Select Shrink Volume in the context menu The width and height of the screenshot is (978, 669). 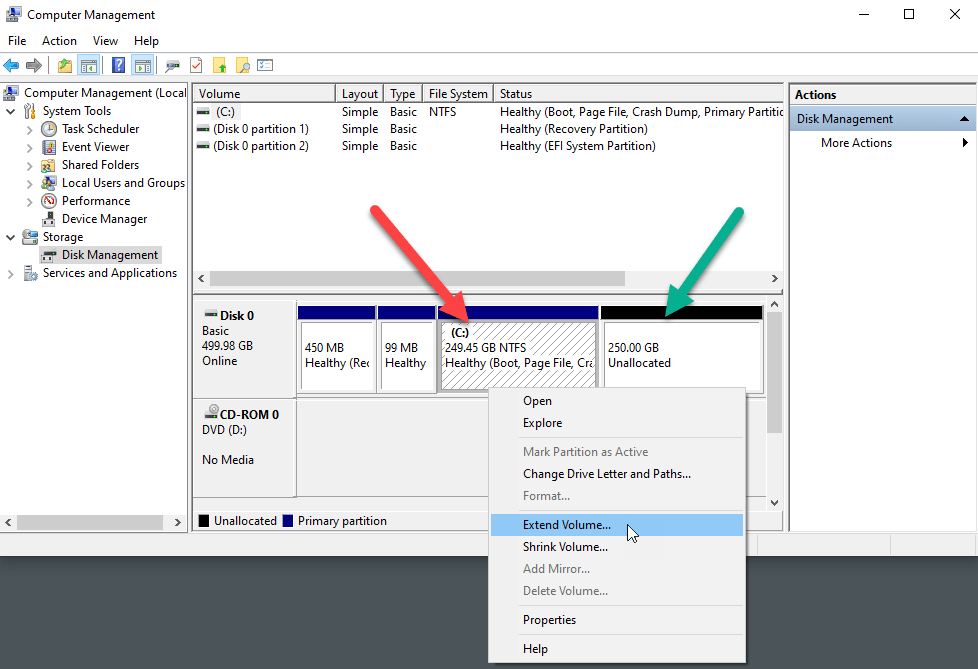(565, 547)
